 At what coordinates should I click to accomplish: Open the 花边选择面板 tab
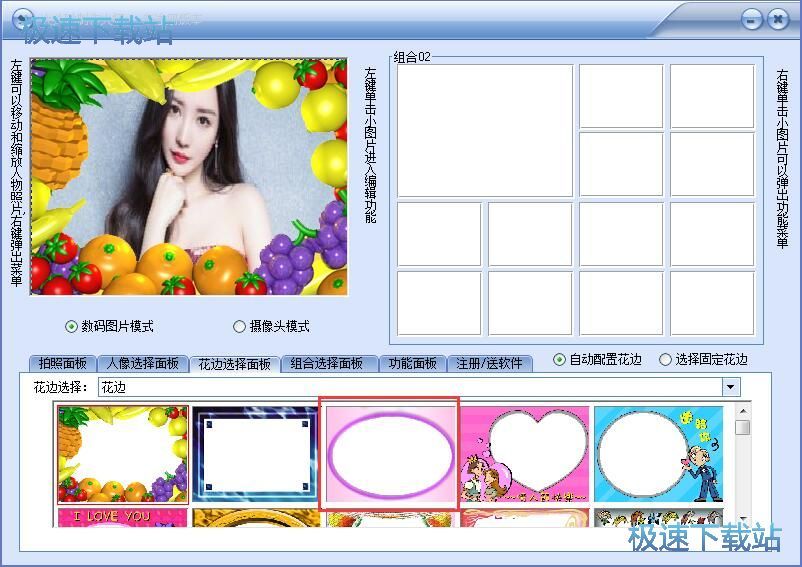(234, 364)
